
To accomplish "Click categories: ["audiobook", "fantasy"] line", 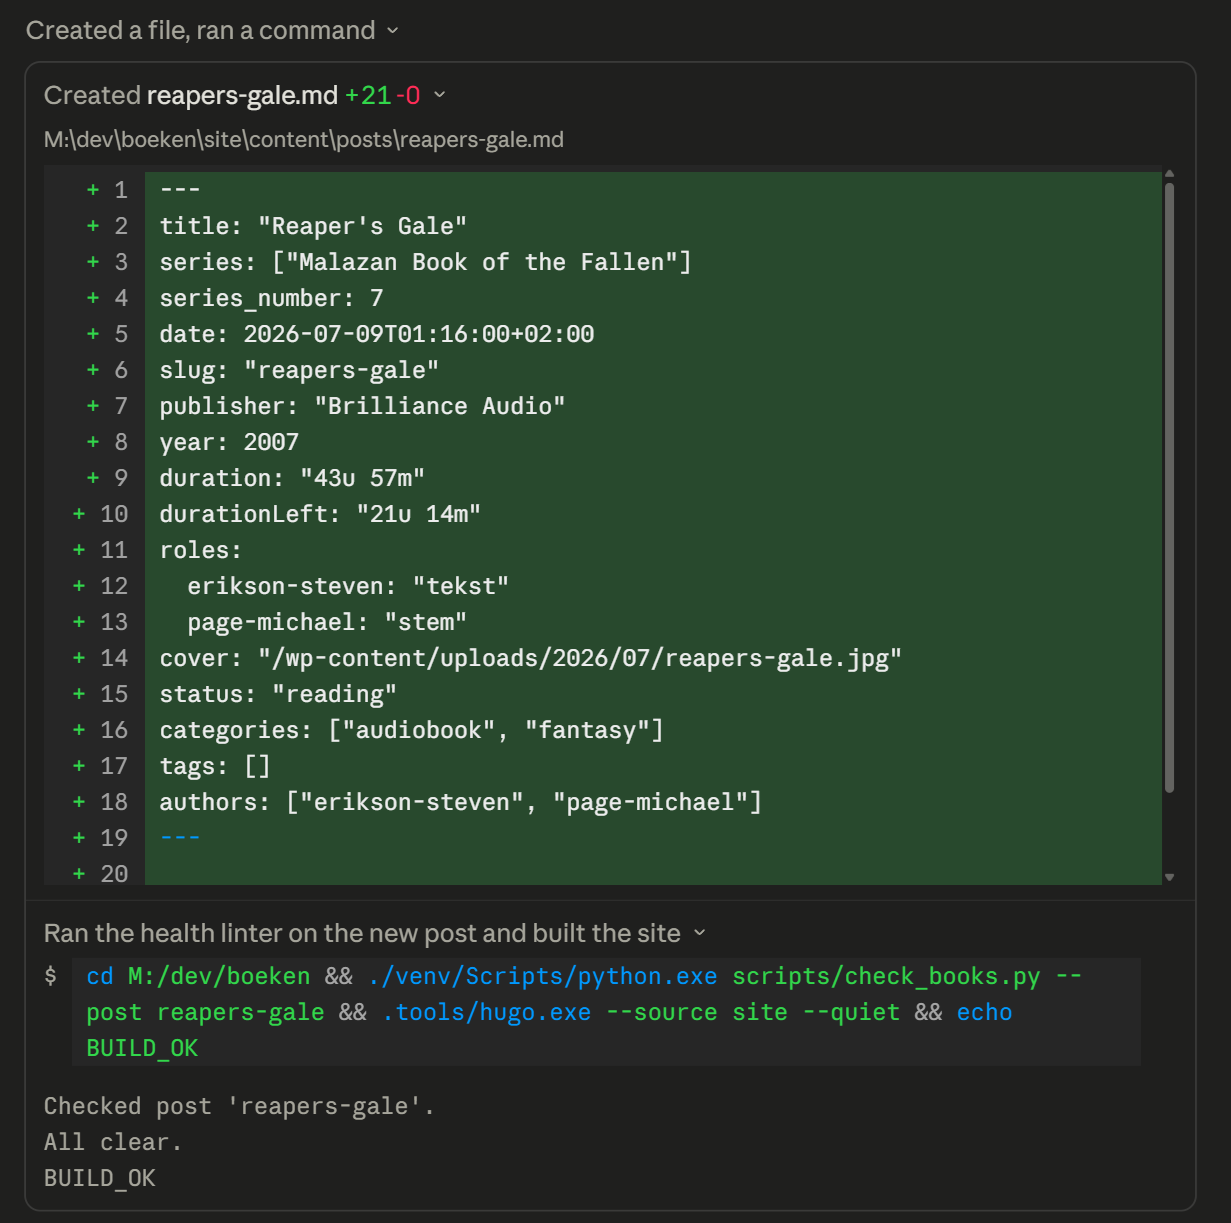I will (411, 730).
